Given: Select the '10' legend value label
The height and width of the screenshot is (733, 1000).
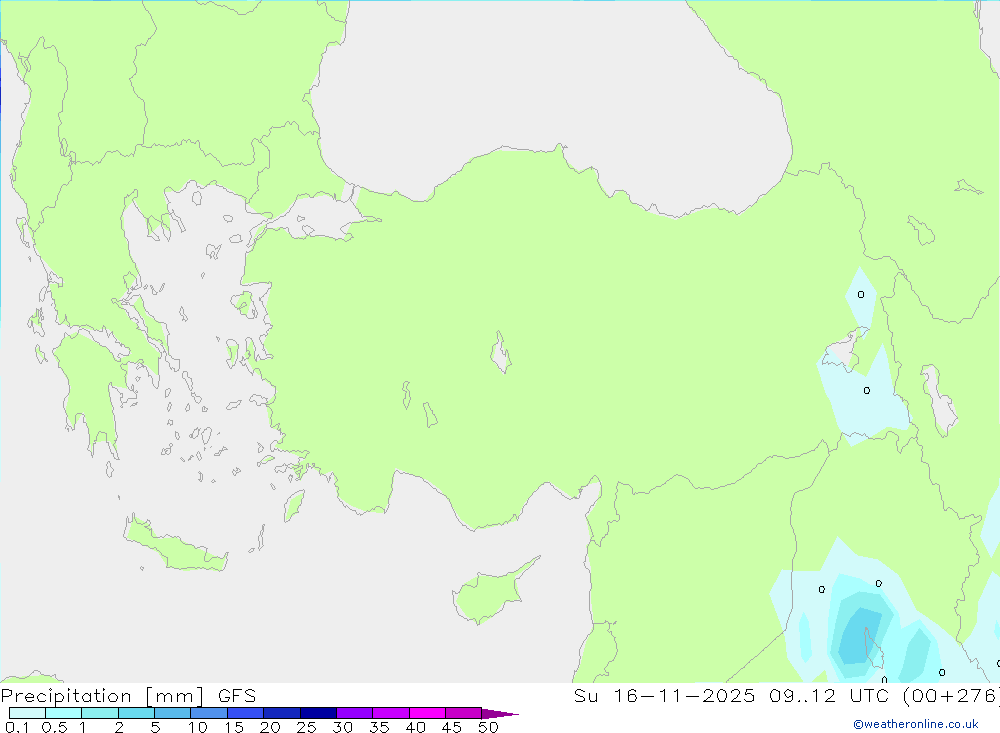Looking at the screenshot, I should 198,727.
